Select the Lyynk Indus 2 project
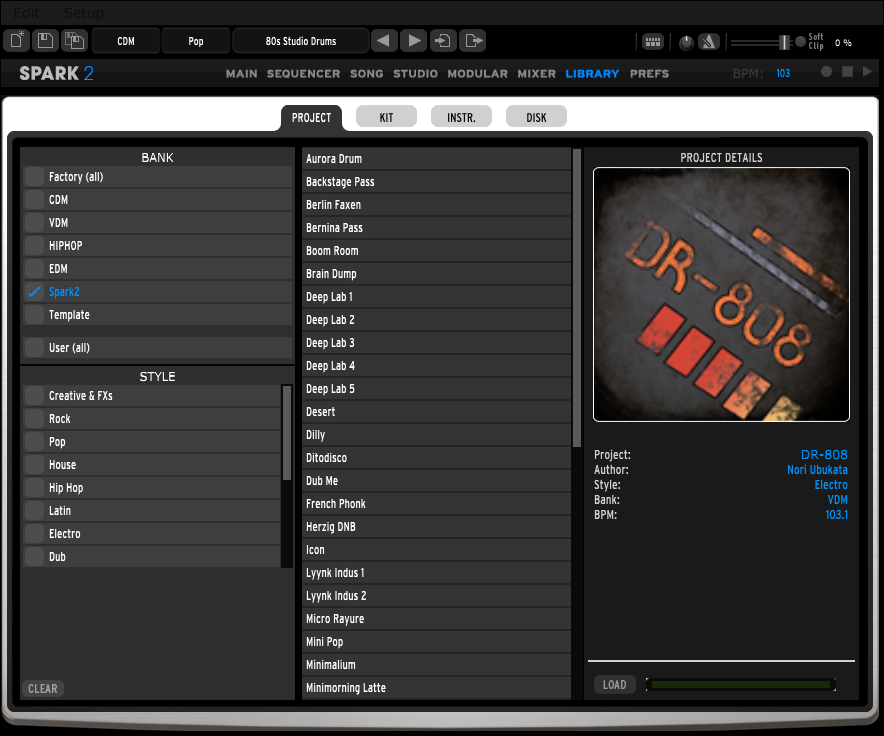The image size is (884, 736). (x=436, y=596)
